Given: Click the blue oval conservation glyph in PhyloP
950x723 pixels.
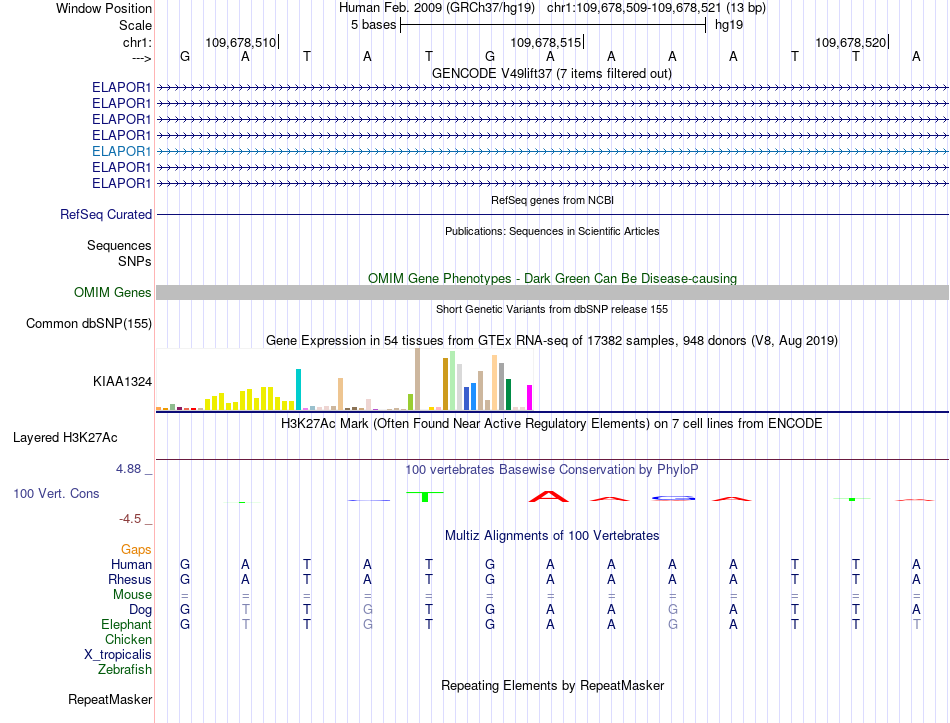Looking at the screenshot, I should (x=673, y=498).
